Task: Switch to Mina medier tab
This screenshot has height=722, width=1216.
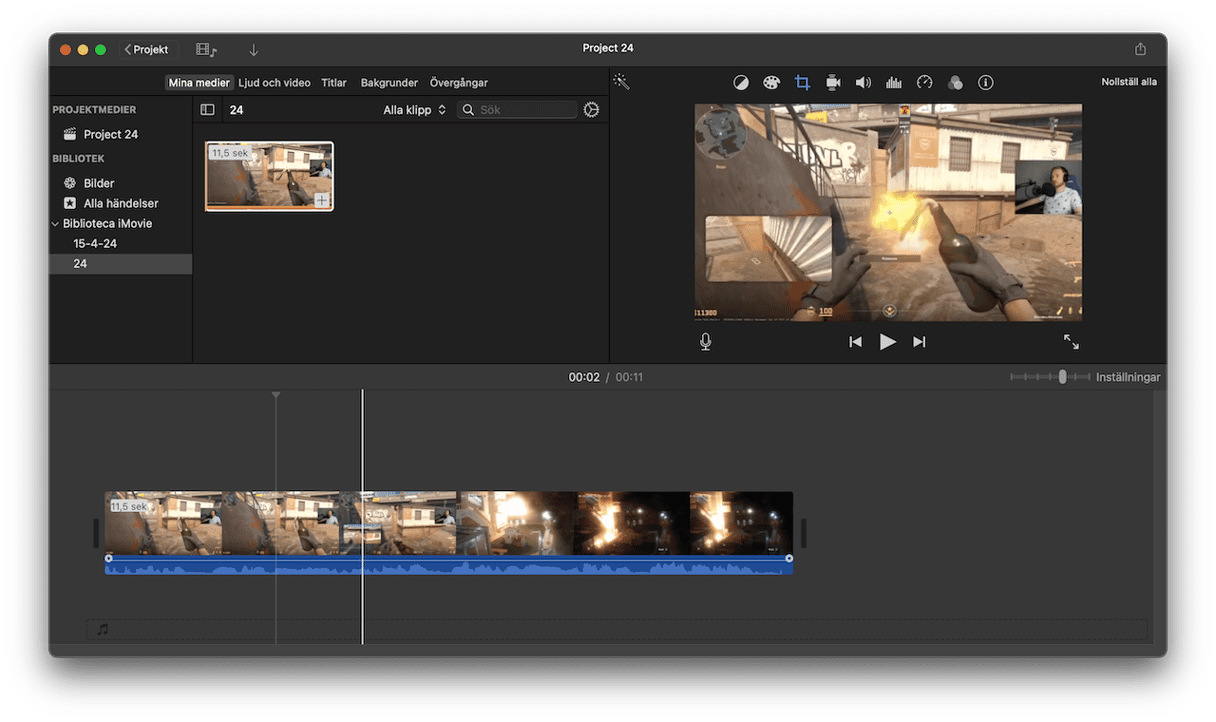Action: click(x=199, y=83)
